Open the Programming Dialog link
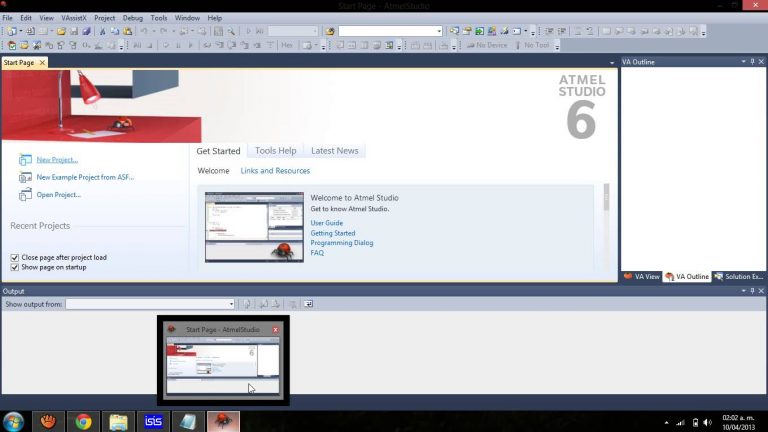The height and width of the screenshot is (432, 768). coord(342,243)
